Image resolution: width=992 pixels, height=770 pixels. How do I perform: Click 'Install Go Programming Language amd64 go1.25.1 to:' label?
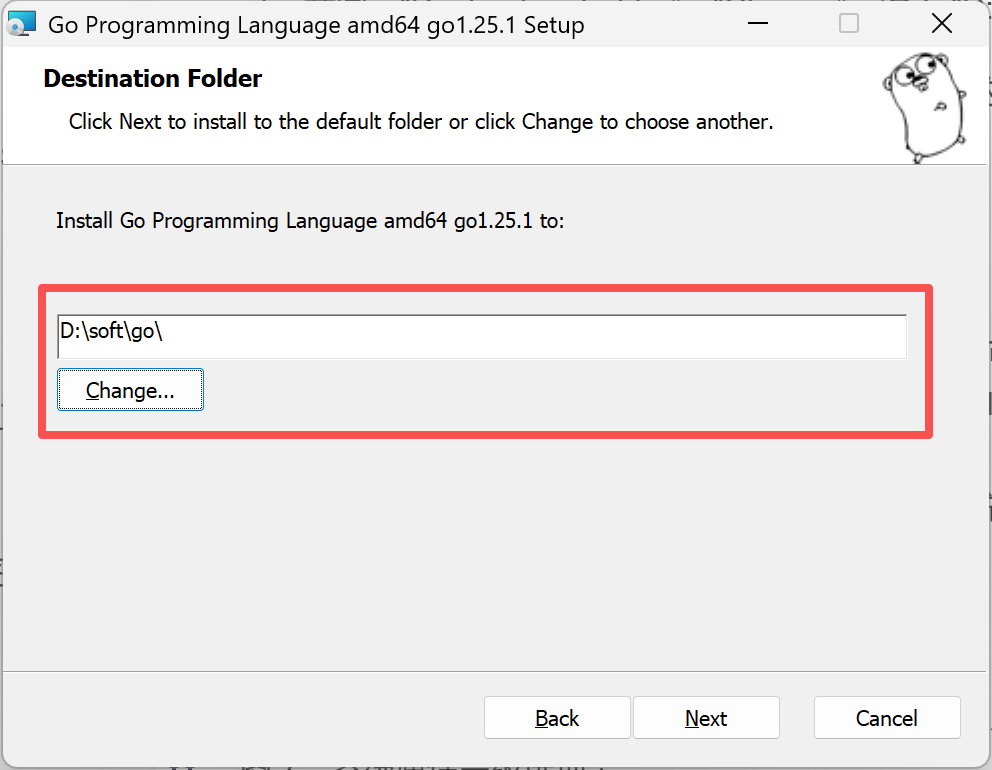click(x=310, y=221)
